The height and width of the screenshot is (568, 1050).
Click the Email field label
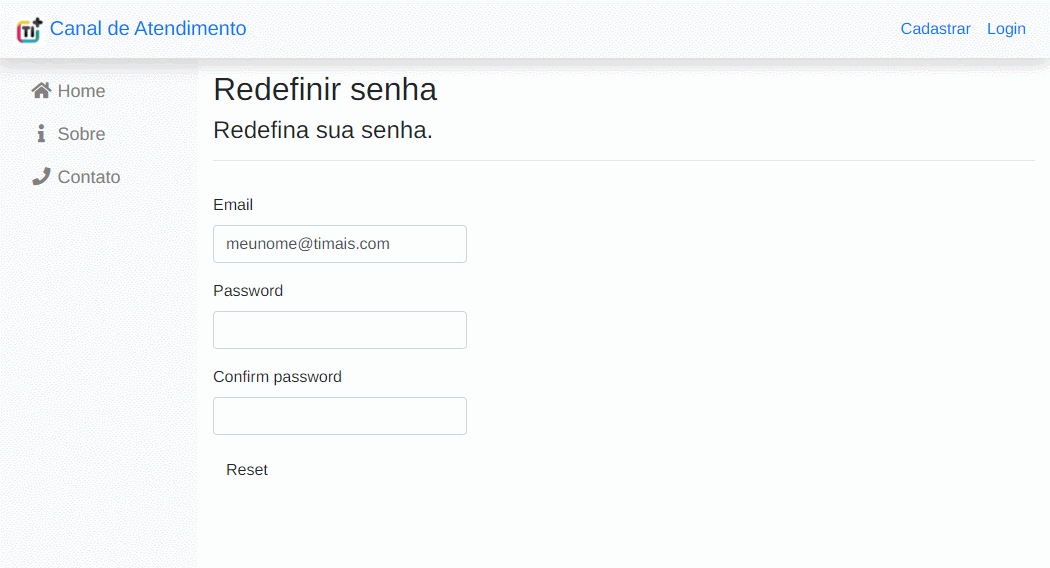coord(233,205)
